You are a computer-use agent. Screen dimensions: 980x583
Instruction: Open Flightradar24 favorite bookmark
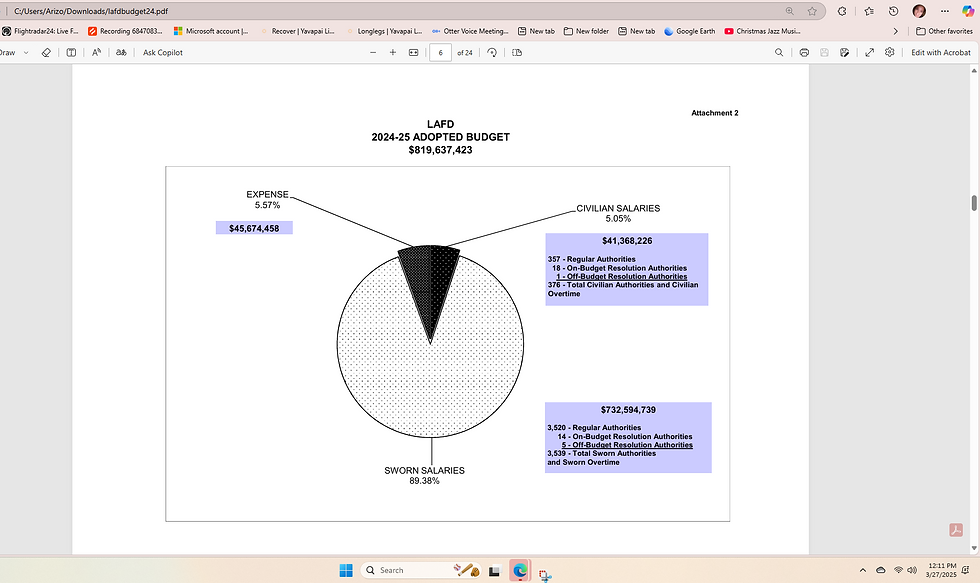41,31
